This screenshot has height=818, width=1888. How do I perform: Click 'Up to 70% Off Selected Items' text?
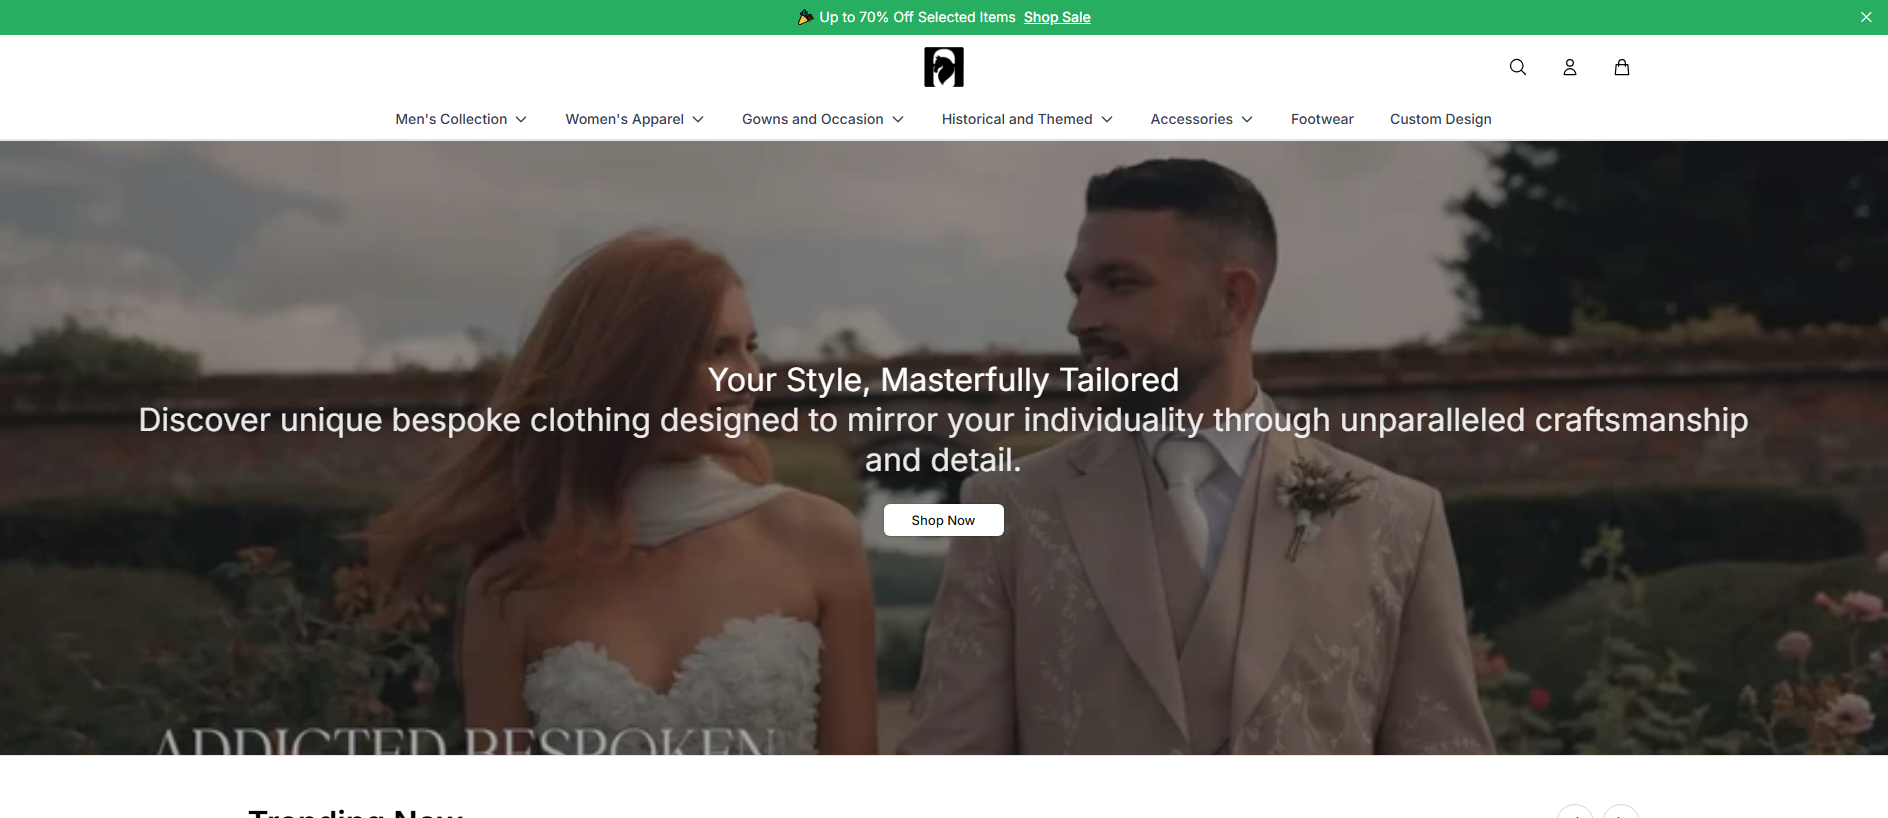point(917,17)
